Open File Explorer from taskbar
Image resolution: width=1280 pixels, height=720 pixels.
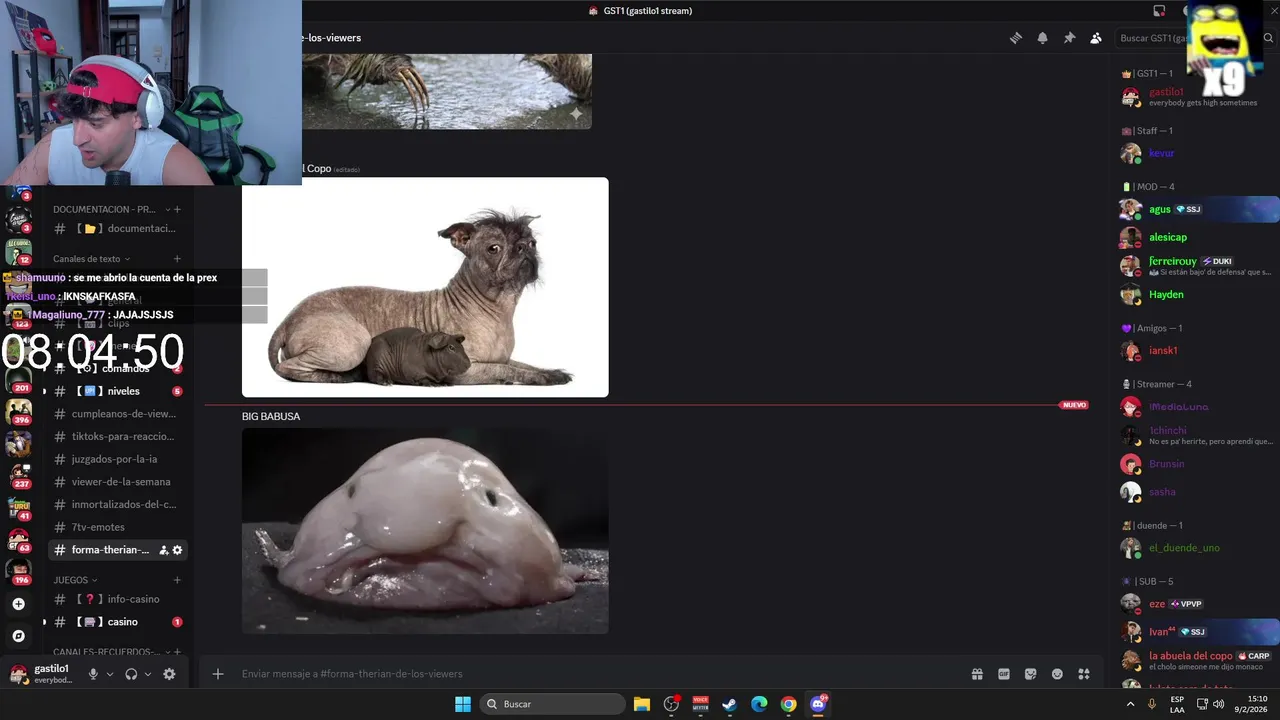point(642,704)
